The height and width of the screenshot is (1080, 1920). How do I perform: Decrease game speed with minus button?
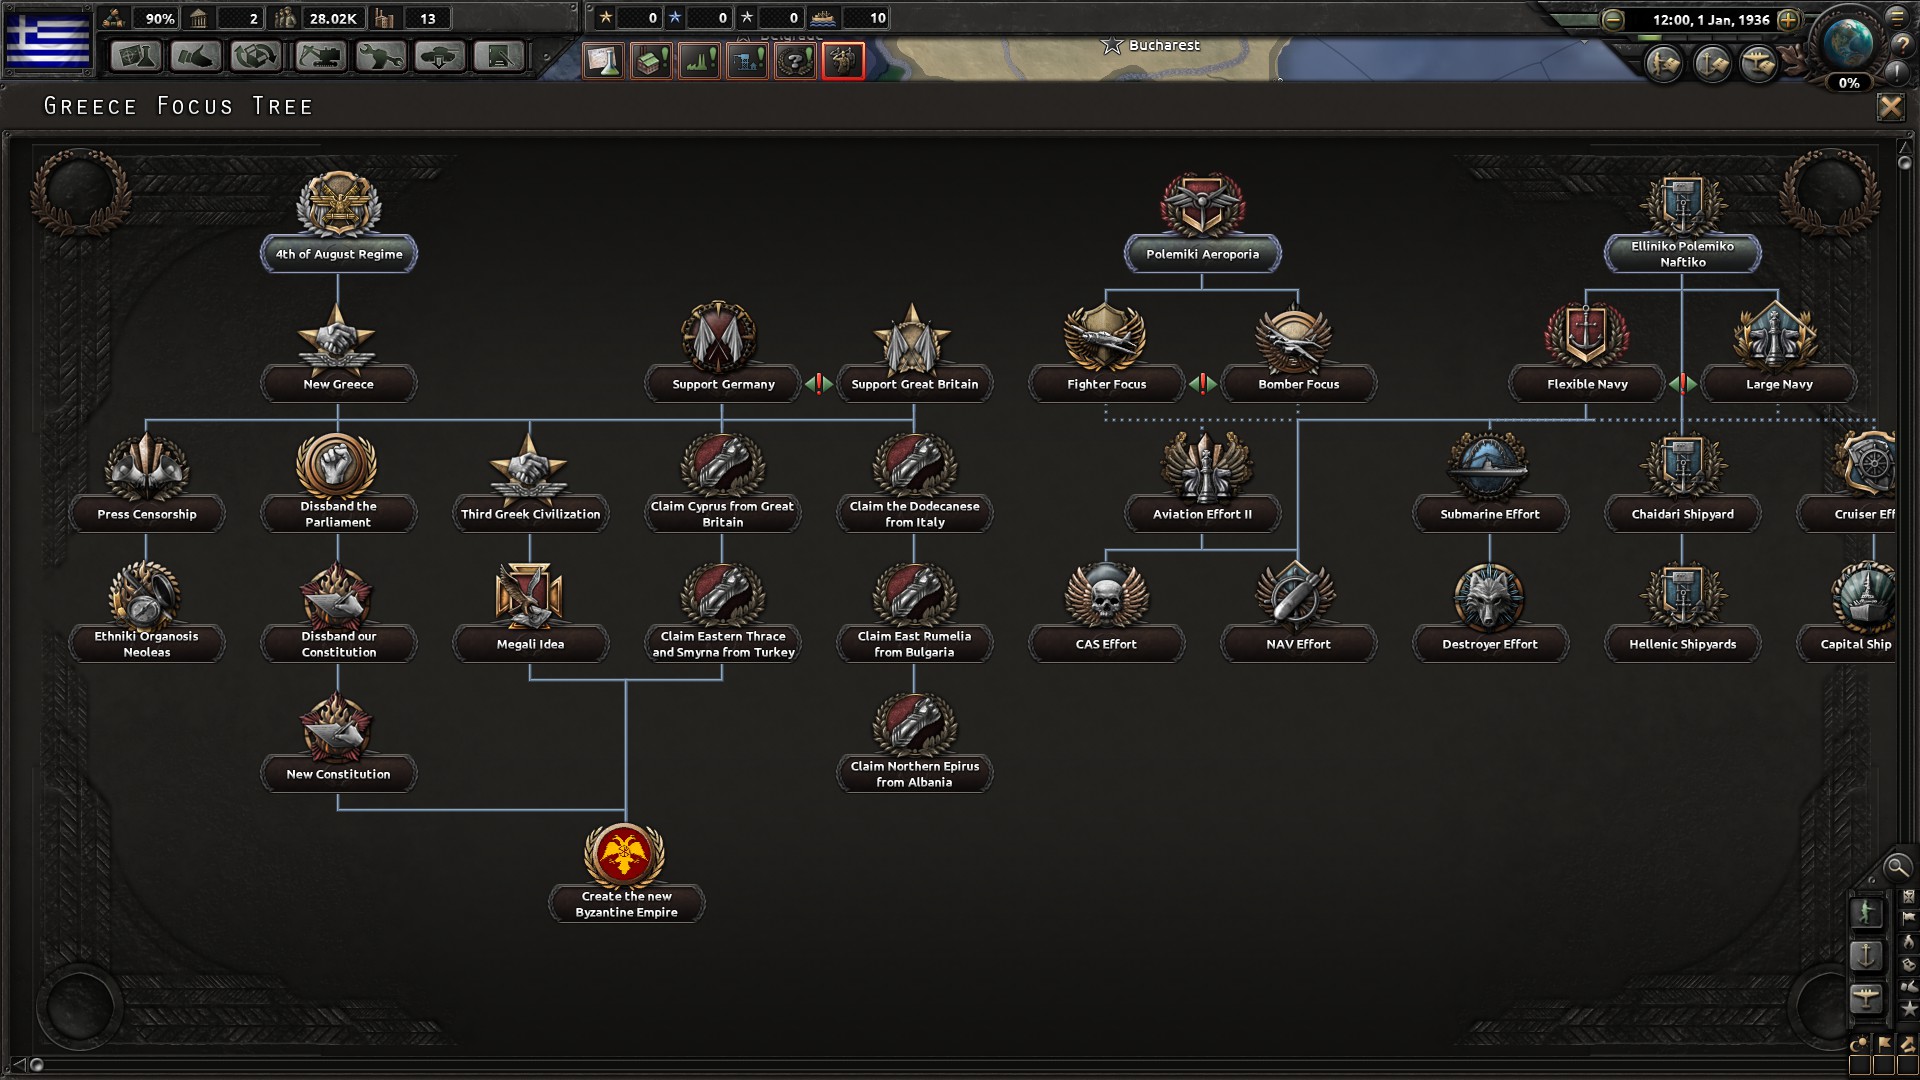pyautogui.click(x=1612, y=19)
